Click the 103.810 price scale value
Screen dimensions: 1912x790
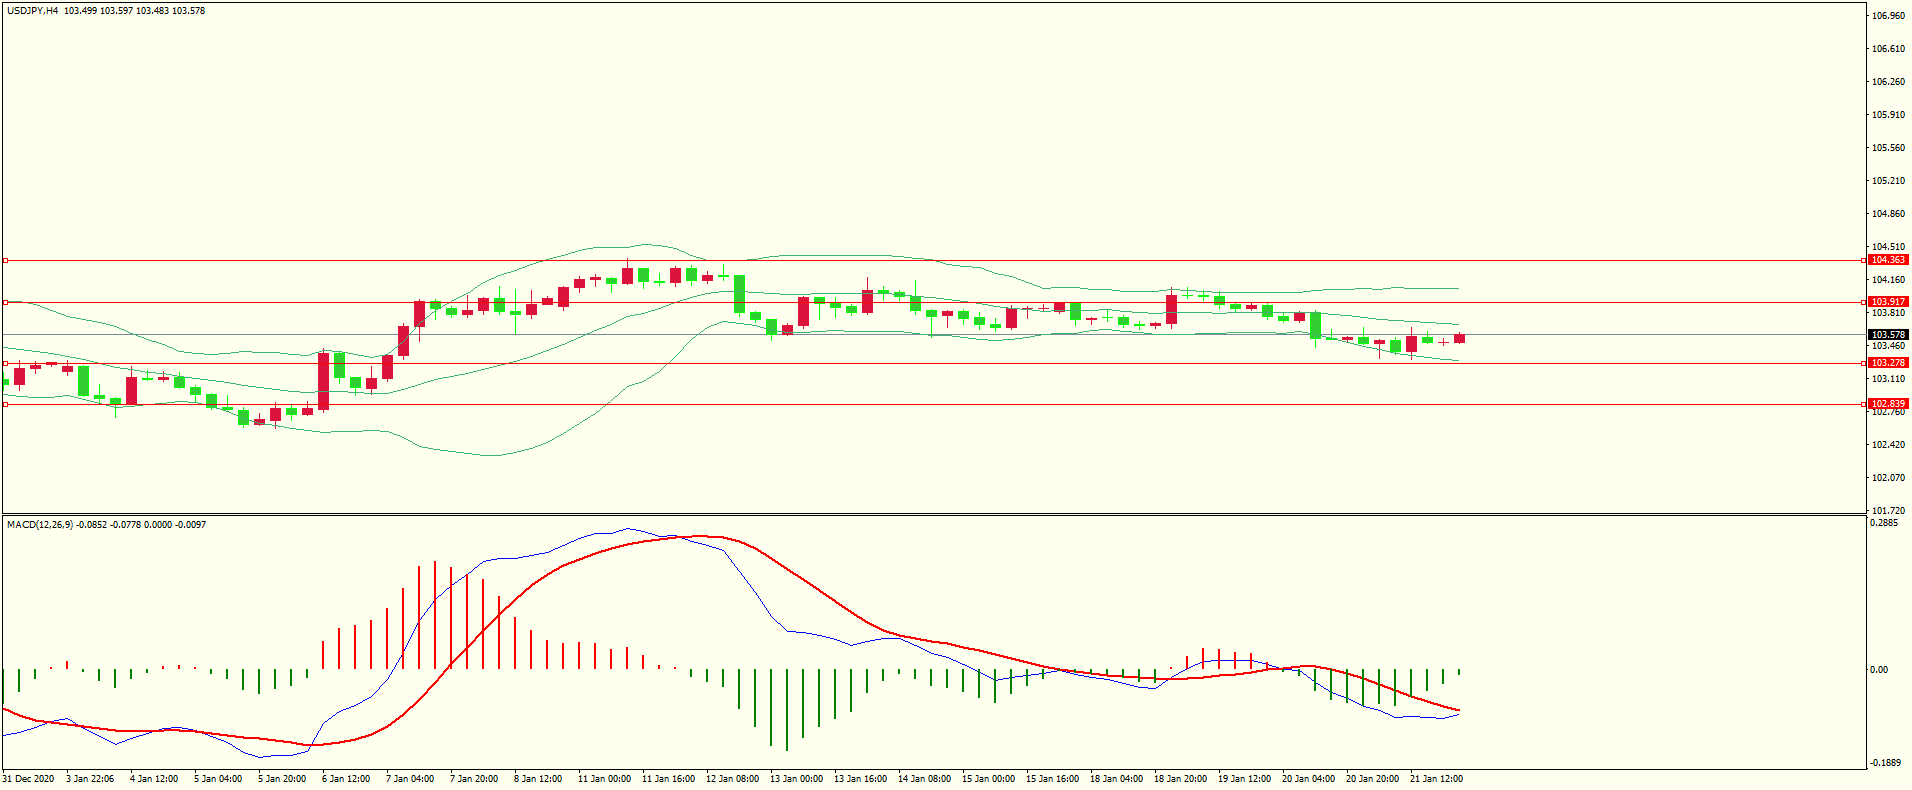point(1888,313)
